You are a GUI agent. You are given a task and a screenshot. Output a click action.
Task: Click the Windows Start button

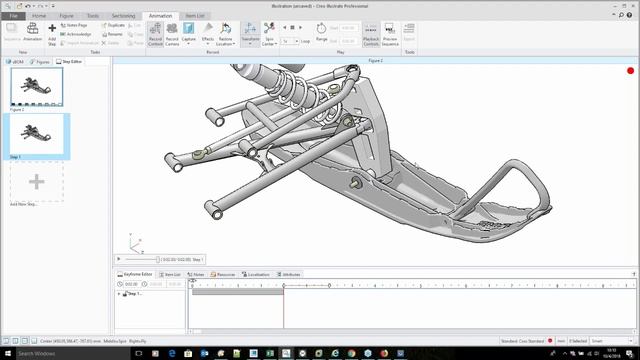pyautogui.click(x=8, y=353)
